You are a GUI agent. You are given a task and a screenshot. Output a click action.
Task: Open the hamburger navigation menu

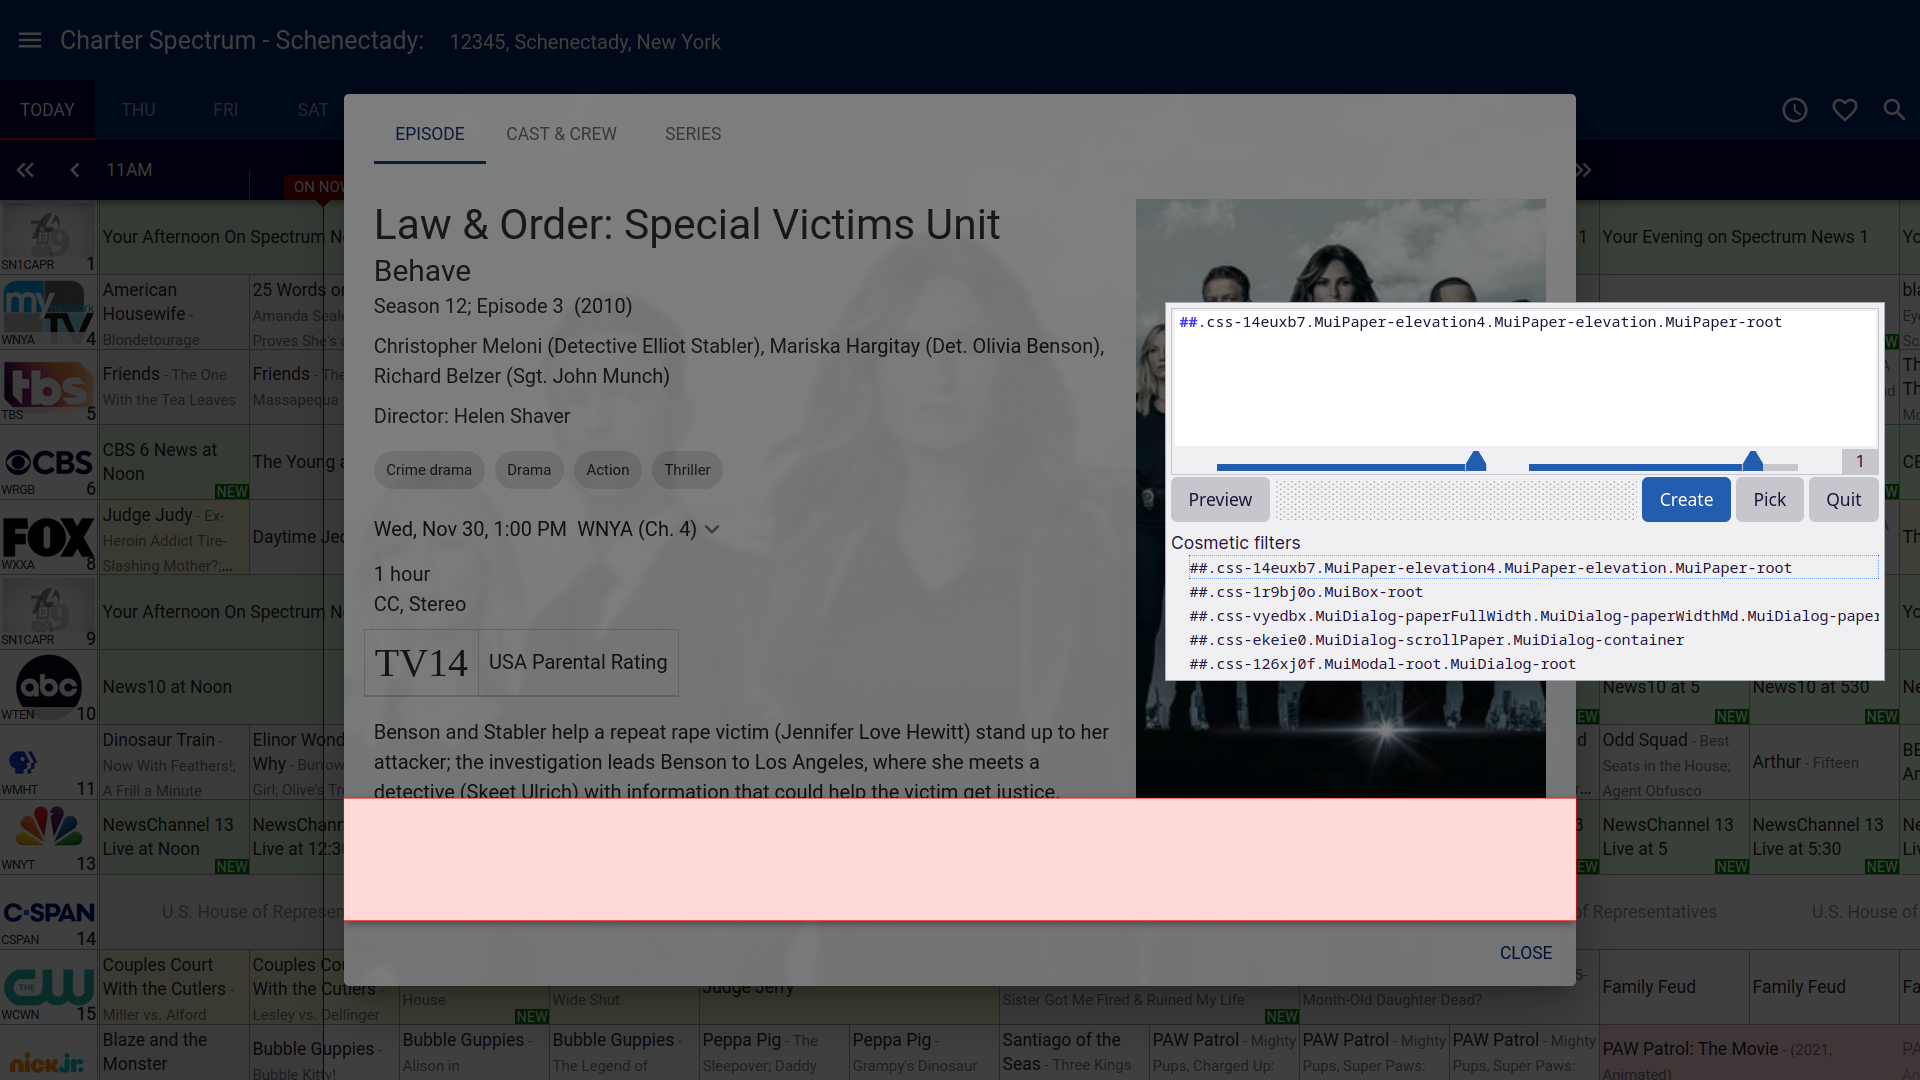(29, 40)
